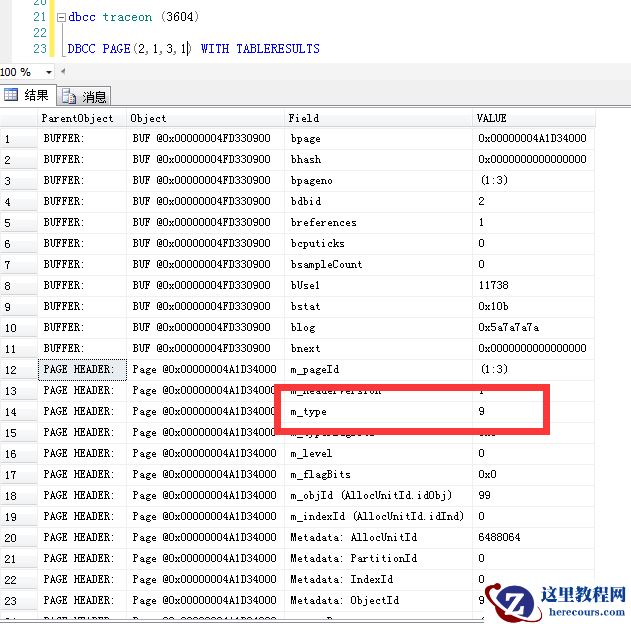The width and height of the screenshot is (631, 624).
Task: Click the 'dbcc traceon (3604)' code line
Action: (134, 17)
